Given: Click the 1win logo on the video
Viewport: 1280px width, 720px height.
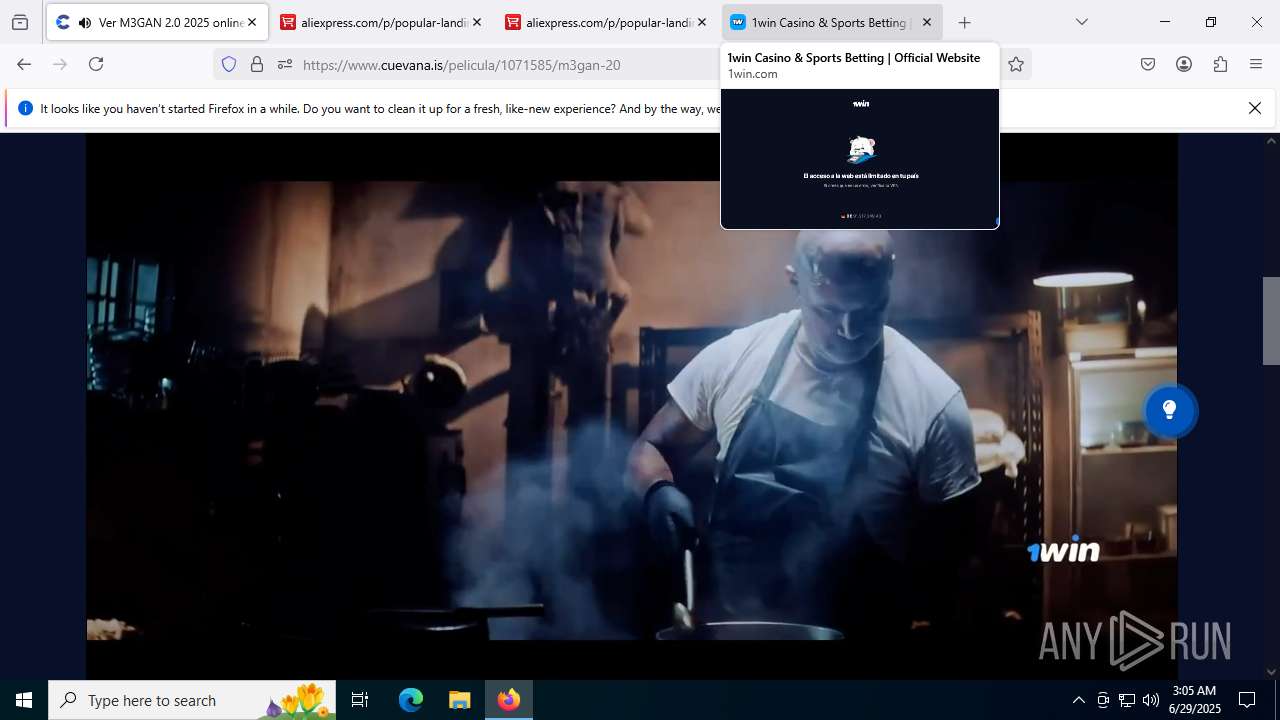Looking at the screenshot, I should coord(1063,550).
